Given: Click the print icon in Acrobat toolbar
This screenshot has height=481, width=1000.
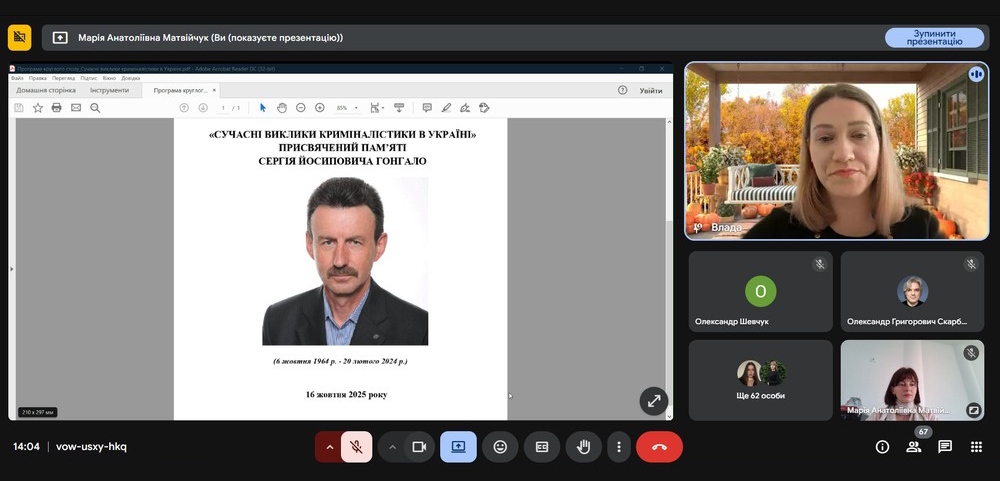Looking at the screenshot, I should (57, 108).
